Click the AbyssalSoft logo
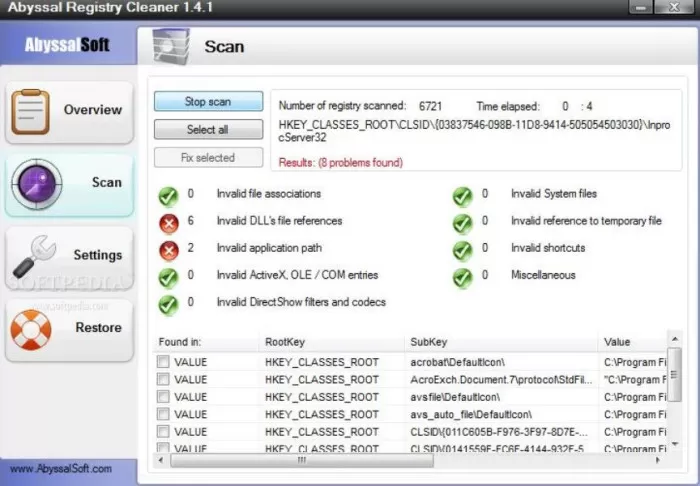This screenshot has width=700, height=486. [67, 45]
